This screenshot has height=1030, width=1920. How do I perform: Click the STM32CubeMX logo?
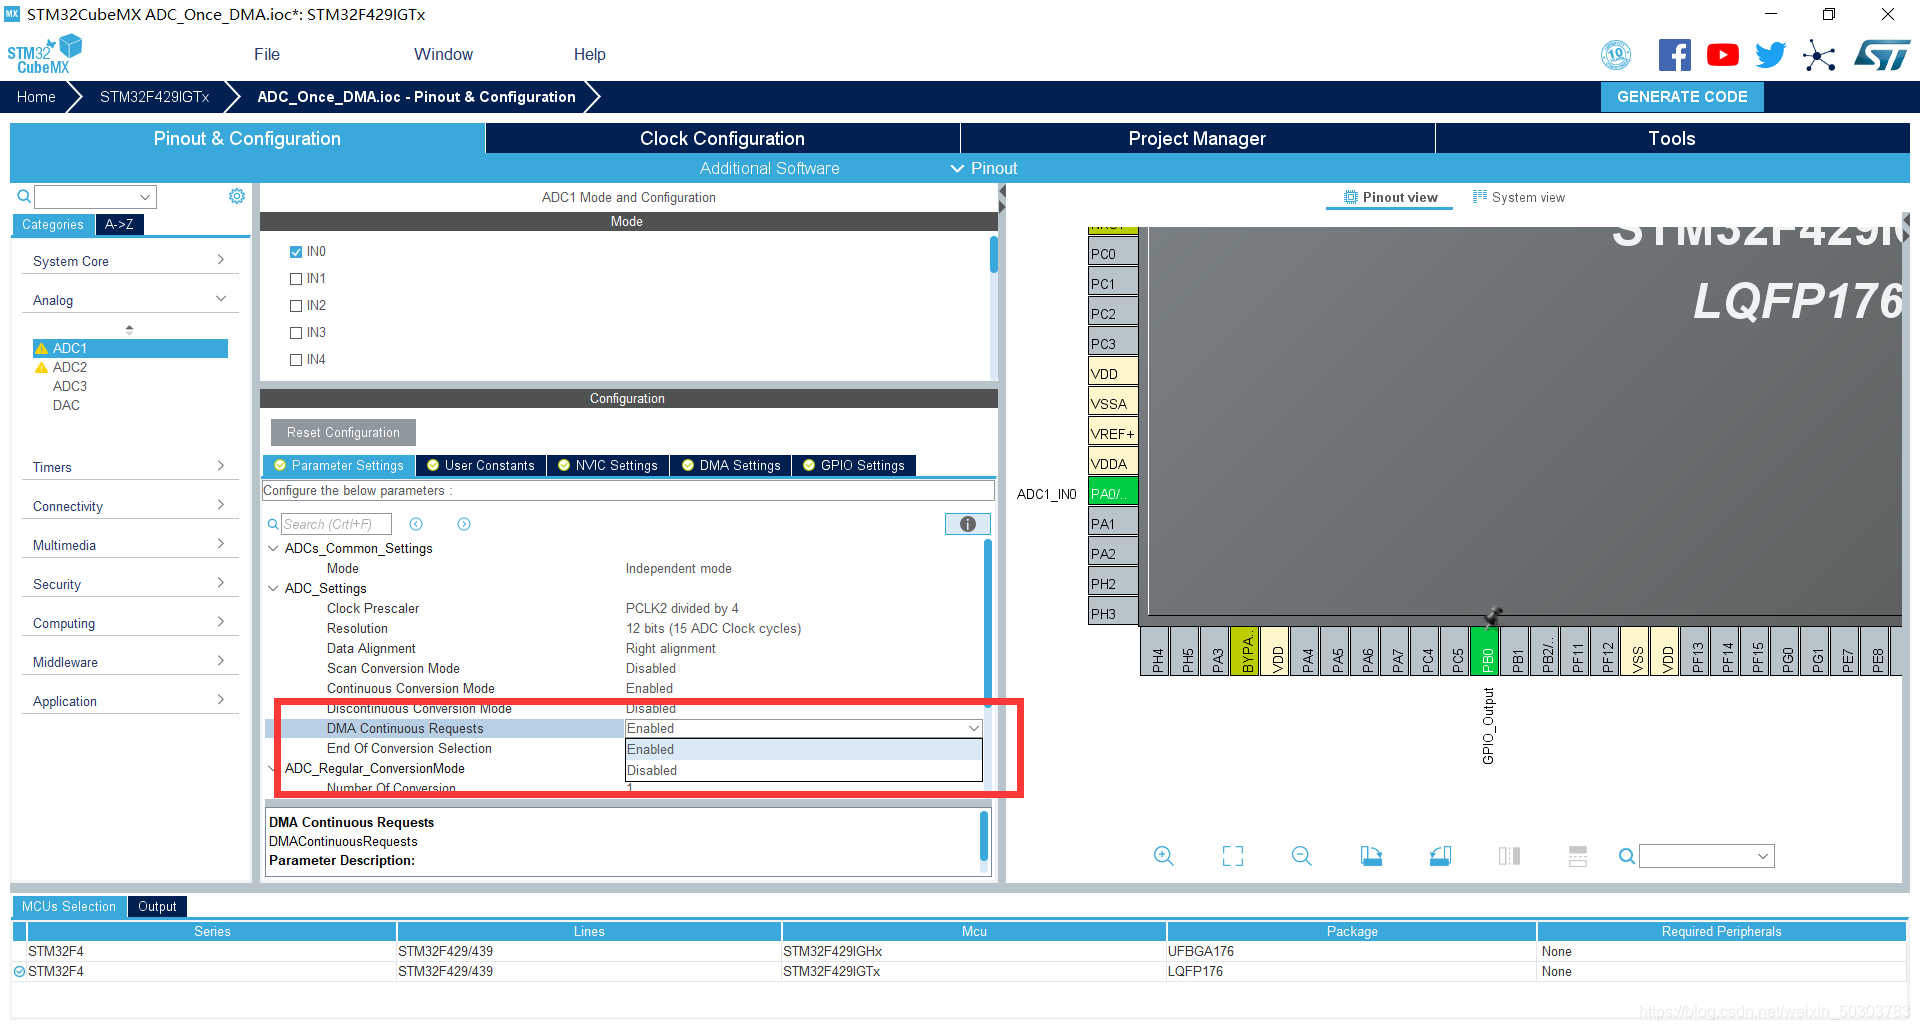pyautogui.click(x=44, y=55)
